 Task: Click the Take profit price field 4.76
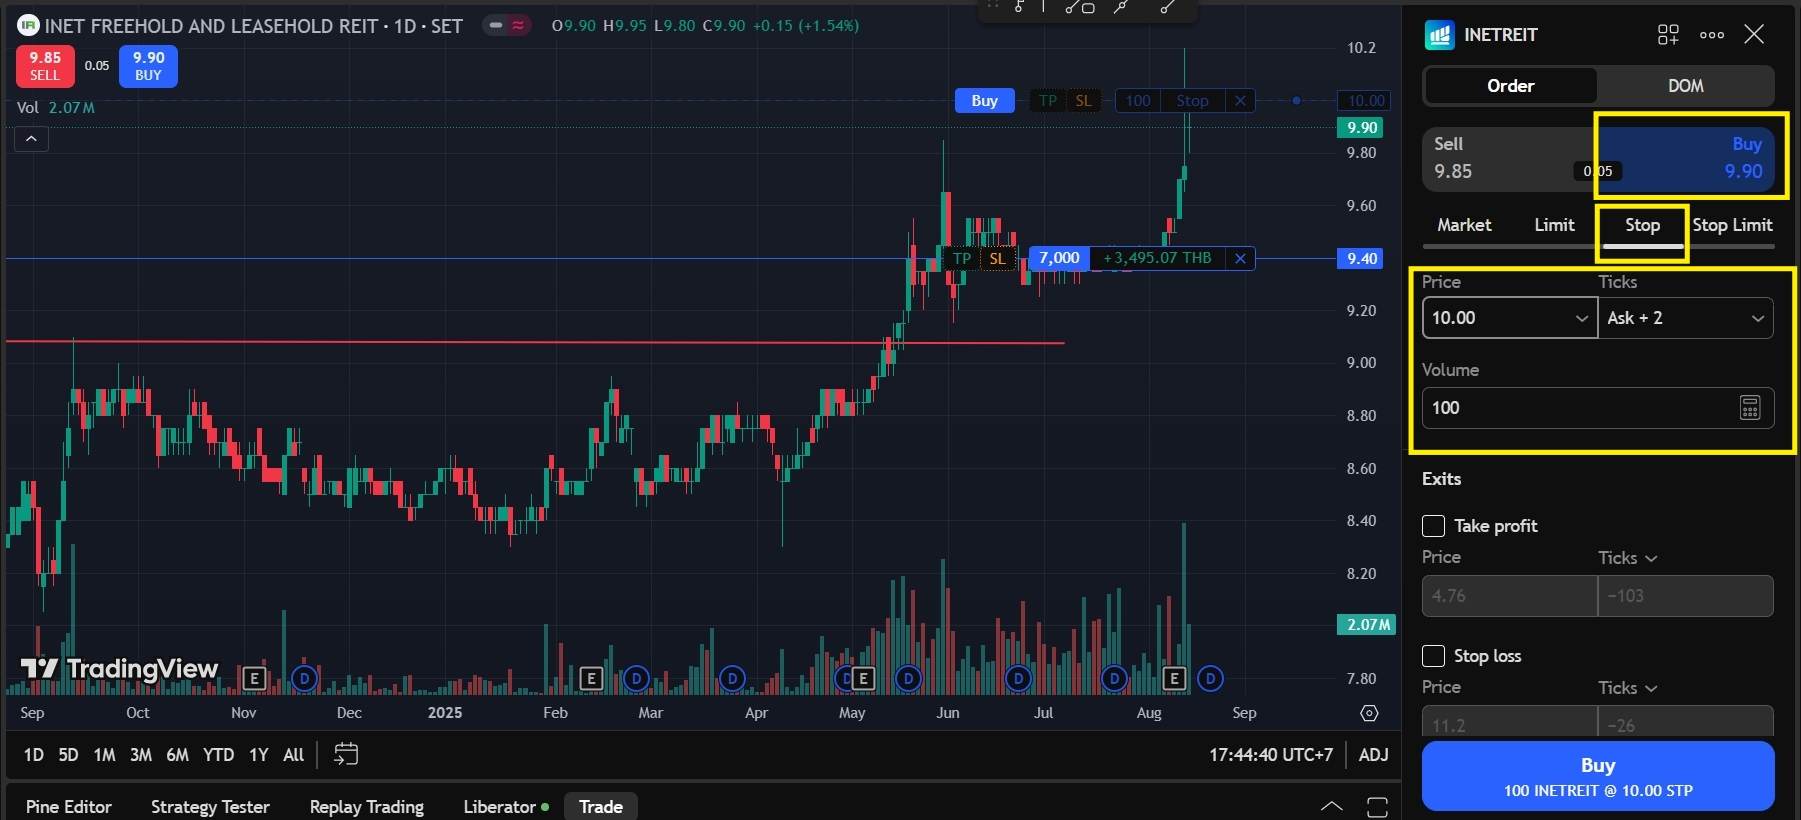(1509, 596)
